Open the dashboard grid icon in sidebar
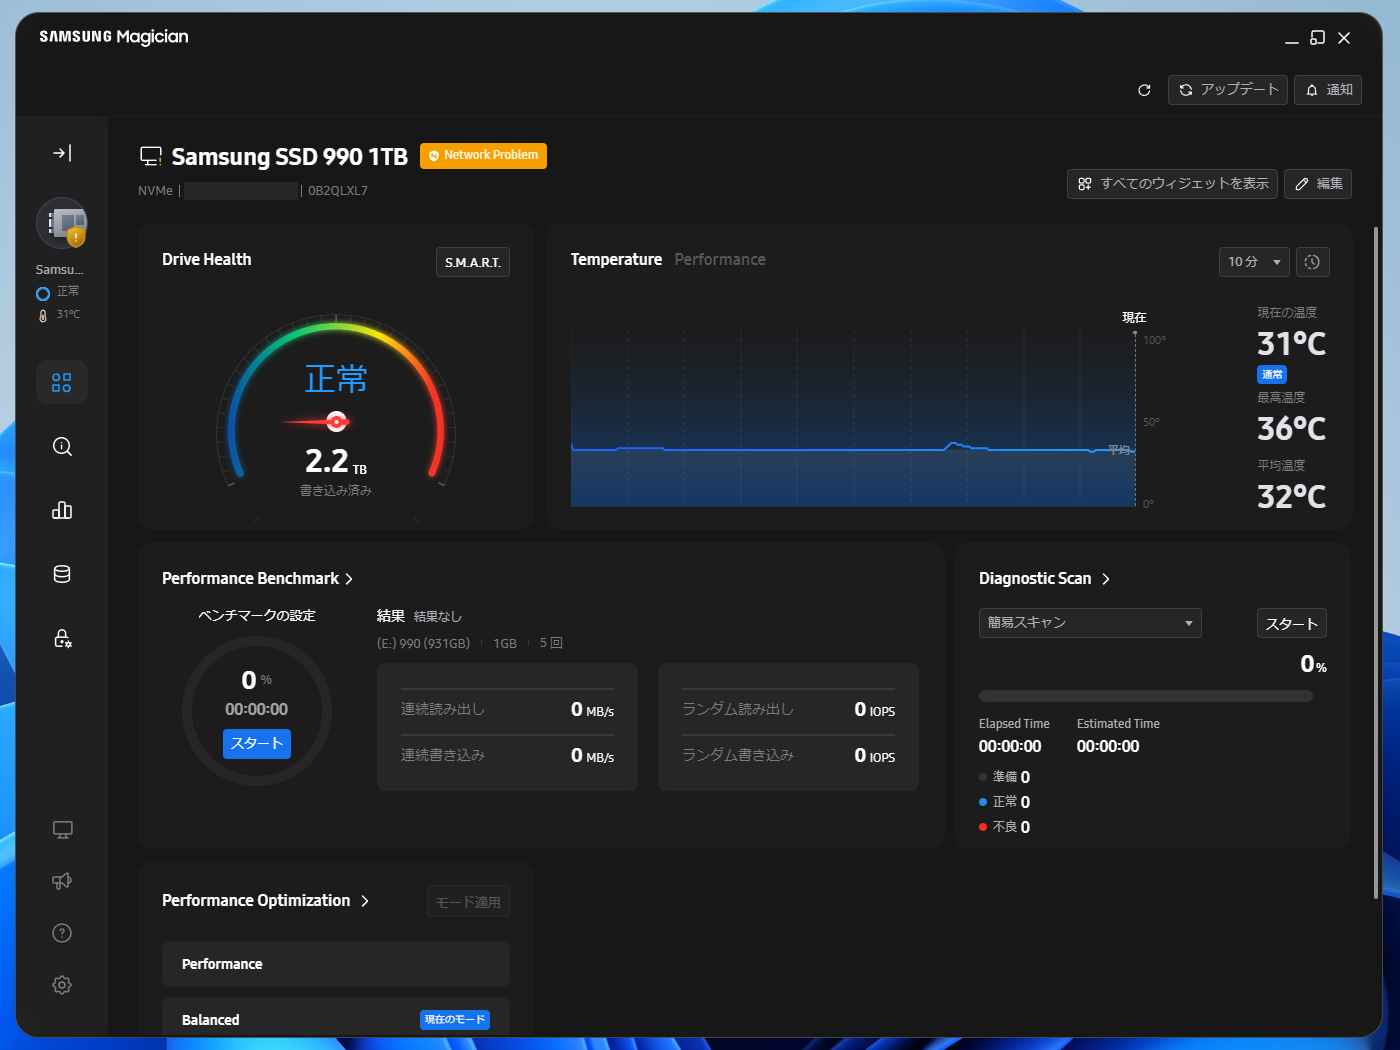The height and width of the screenshot is (1050, 1400). point(62,382)
